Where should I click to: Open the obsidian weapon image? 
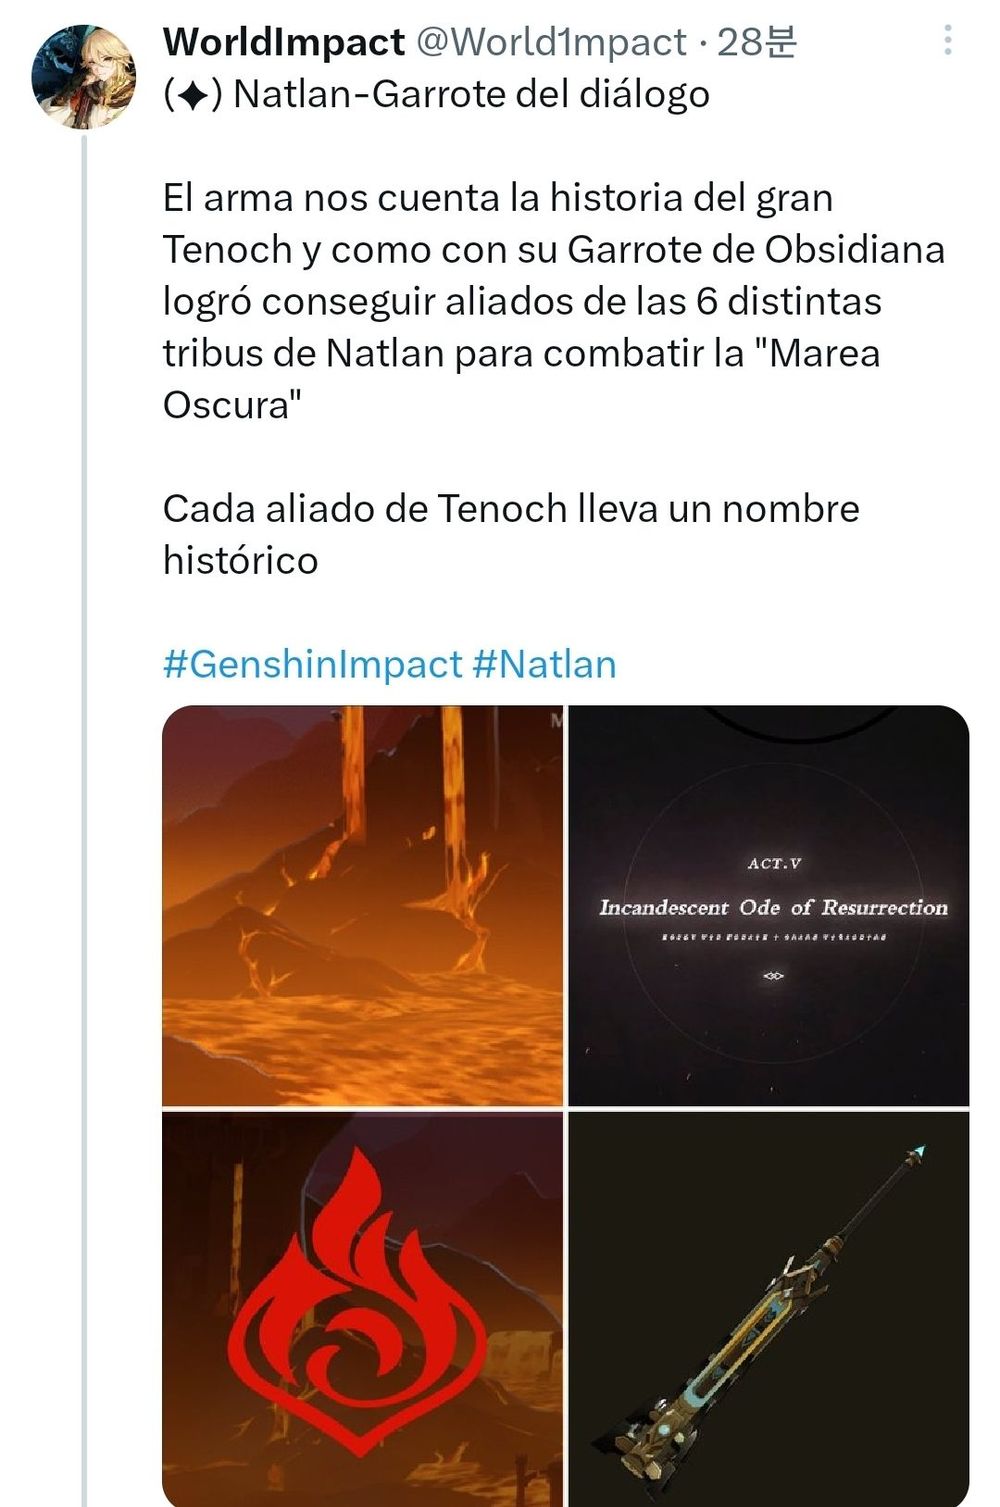pos(768,1309)
